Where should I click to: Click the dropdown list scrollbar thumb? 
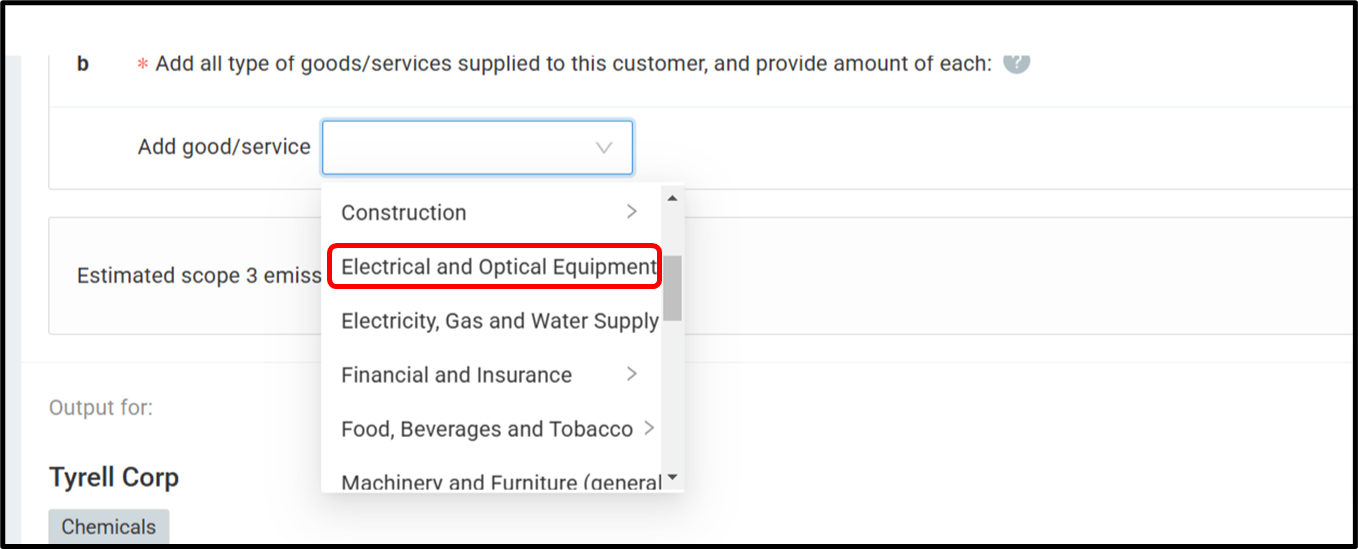pyautogui.click(x=672, y=288)
